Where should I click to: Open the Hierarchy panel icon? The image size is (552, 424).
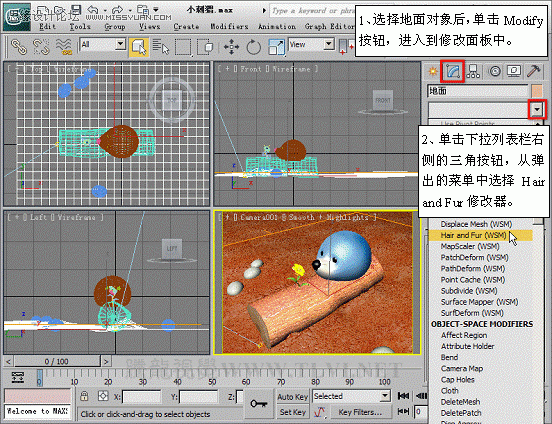tap(473, 71)
